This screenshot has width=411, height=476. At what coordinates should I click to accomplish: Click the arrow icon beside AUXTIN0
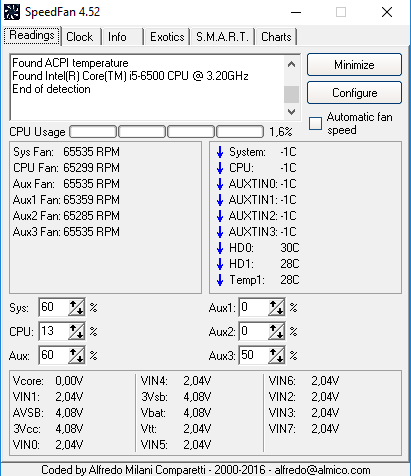(220, 184)
